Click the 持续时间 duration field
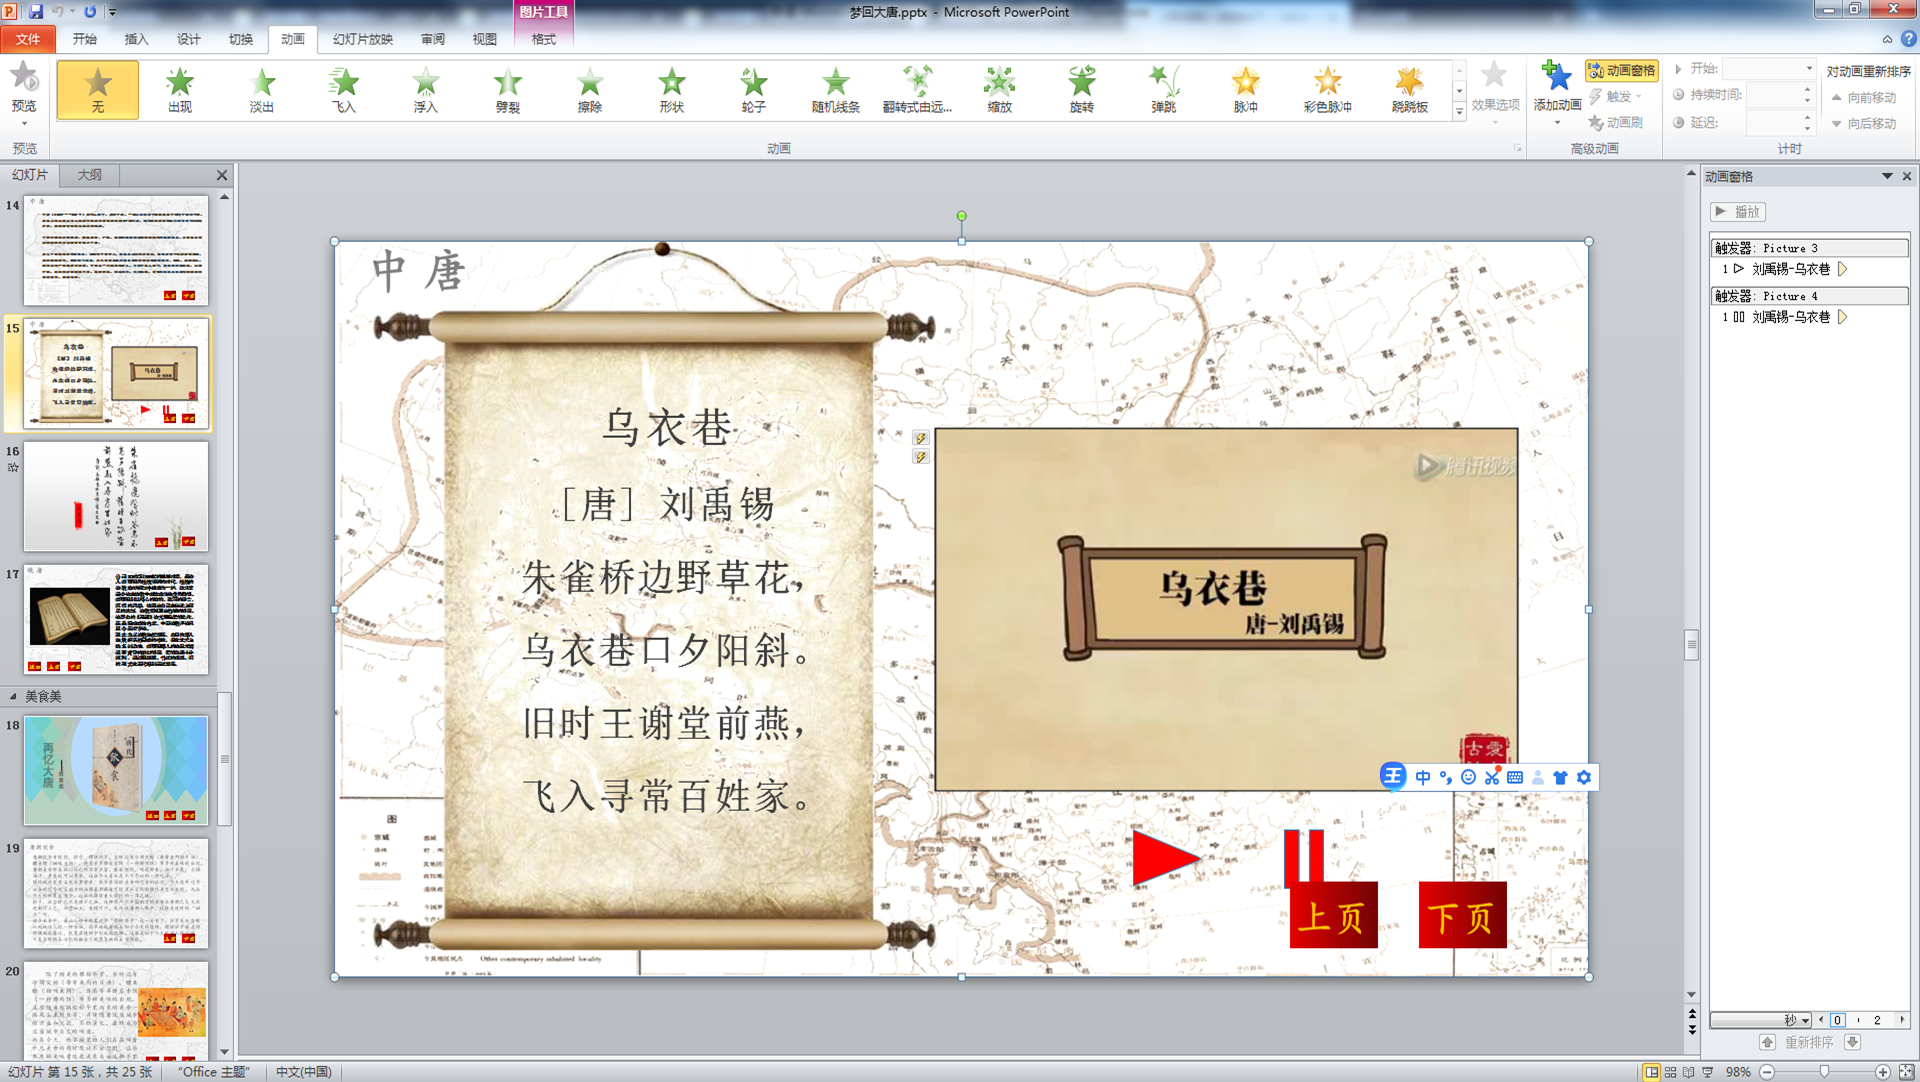The image size is (1920, 1082). (1773, 94)
